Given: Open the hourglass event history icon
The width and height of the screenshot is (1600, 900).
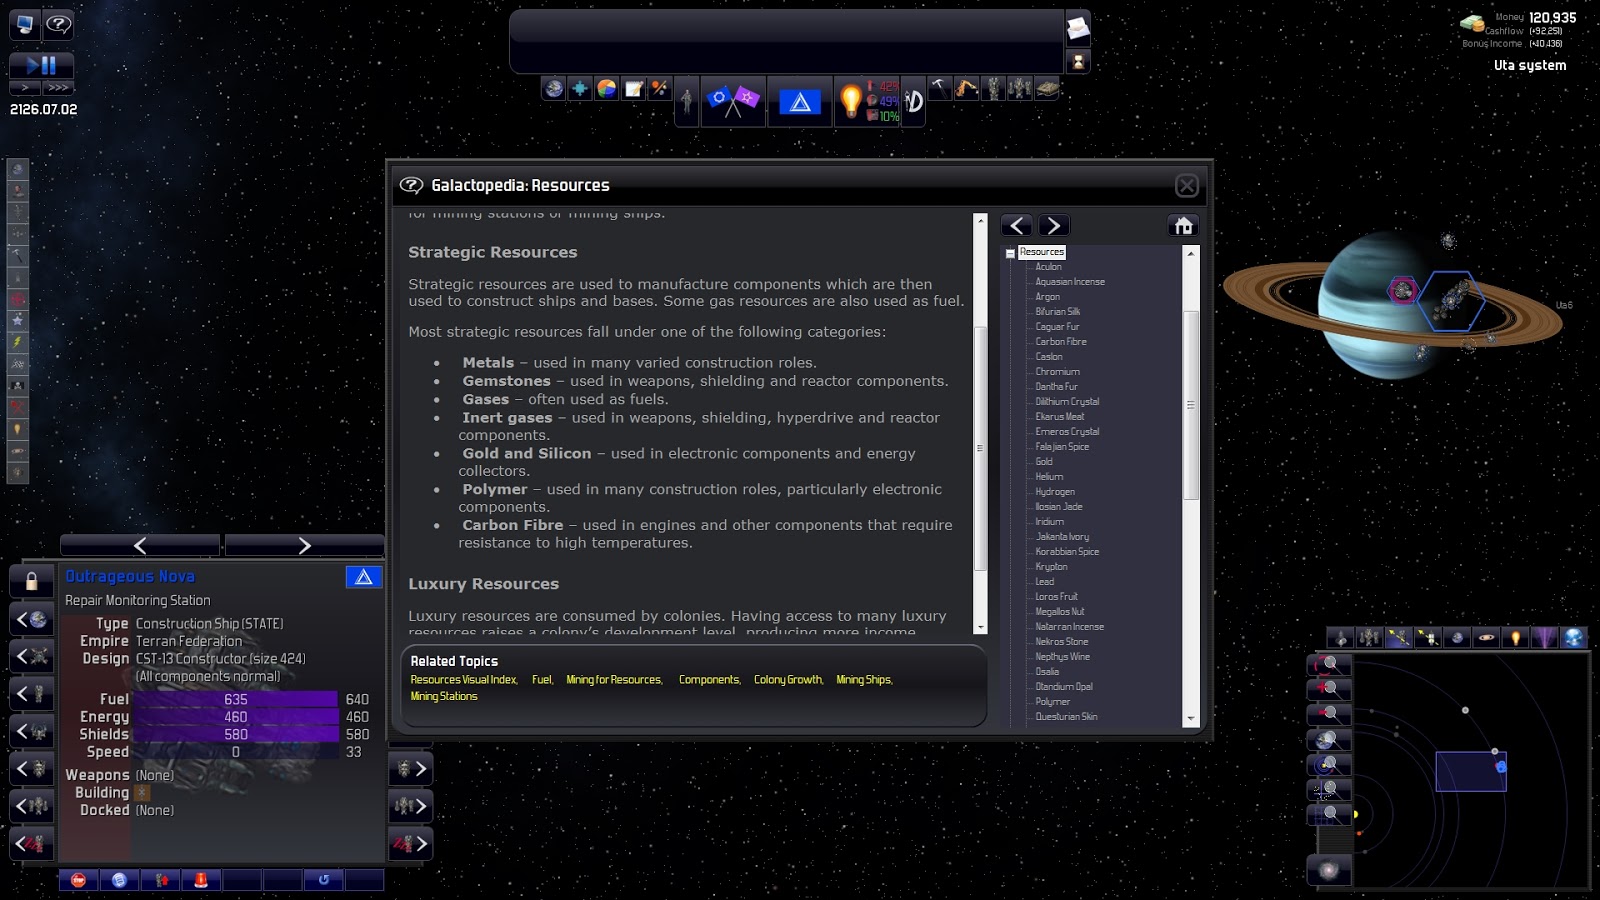Looking at the screenshot, I should coord(1078,62).
